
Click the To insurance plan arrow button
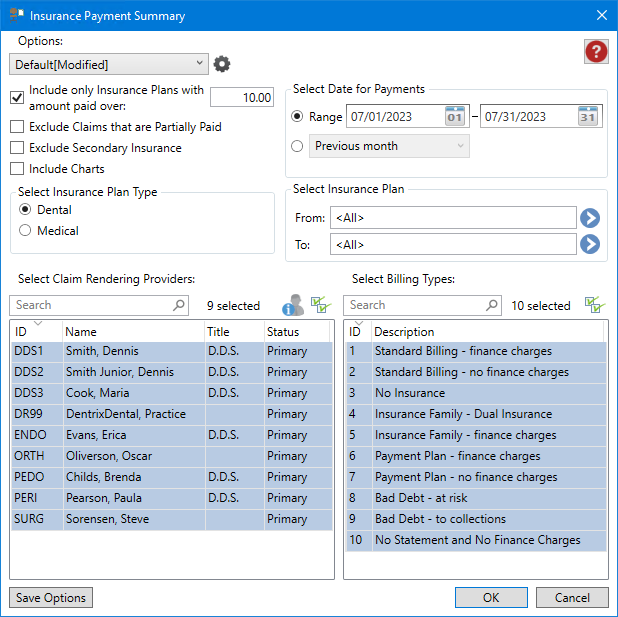[590, 244]
